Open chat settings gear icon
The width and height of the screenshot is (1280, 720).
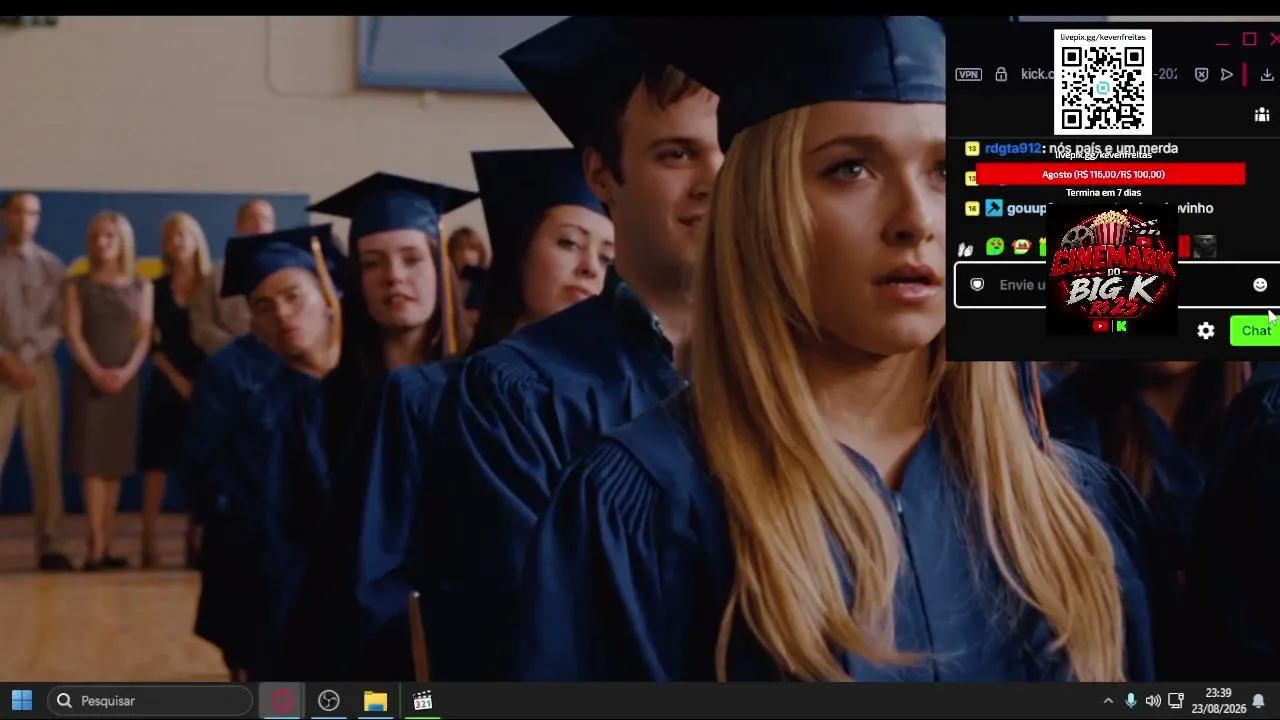[x=1206, y=331]
